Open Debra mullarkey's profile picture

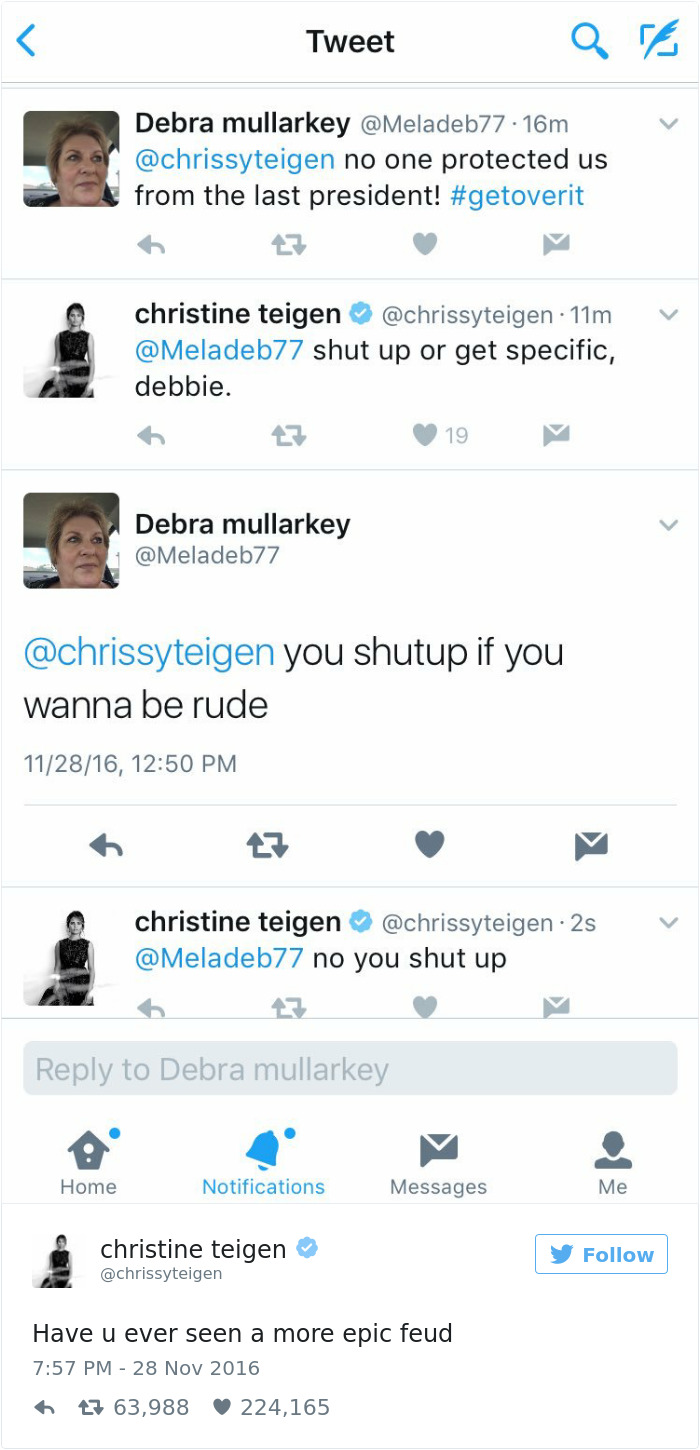click(x=71, y=540)
